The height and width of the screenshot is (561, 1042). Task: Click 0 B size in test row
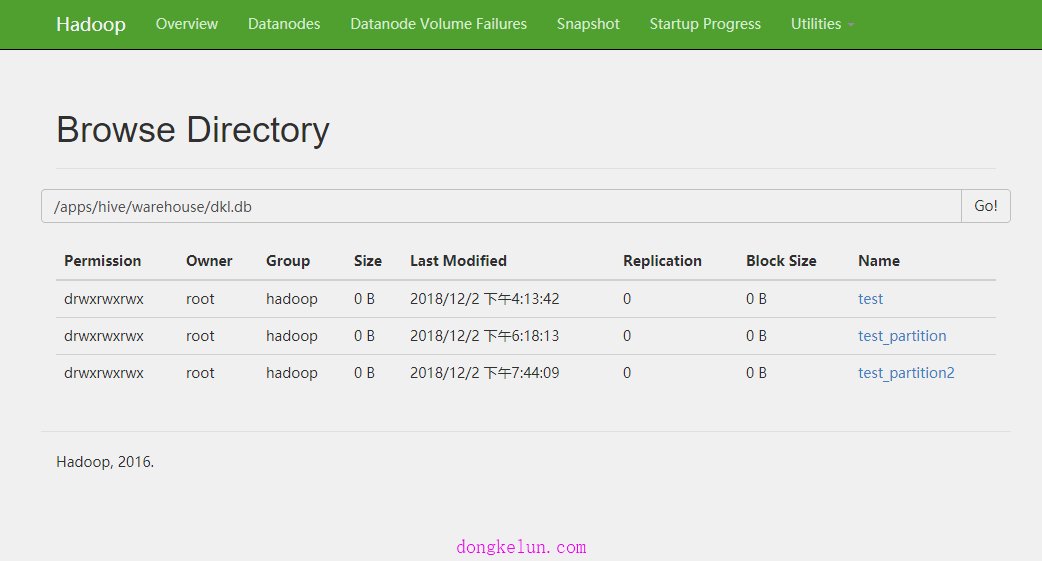coord(364,299)
